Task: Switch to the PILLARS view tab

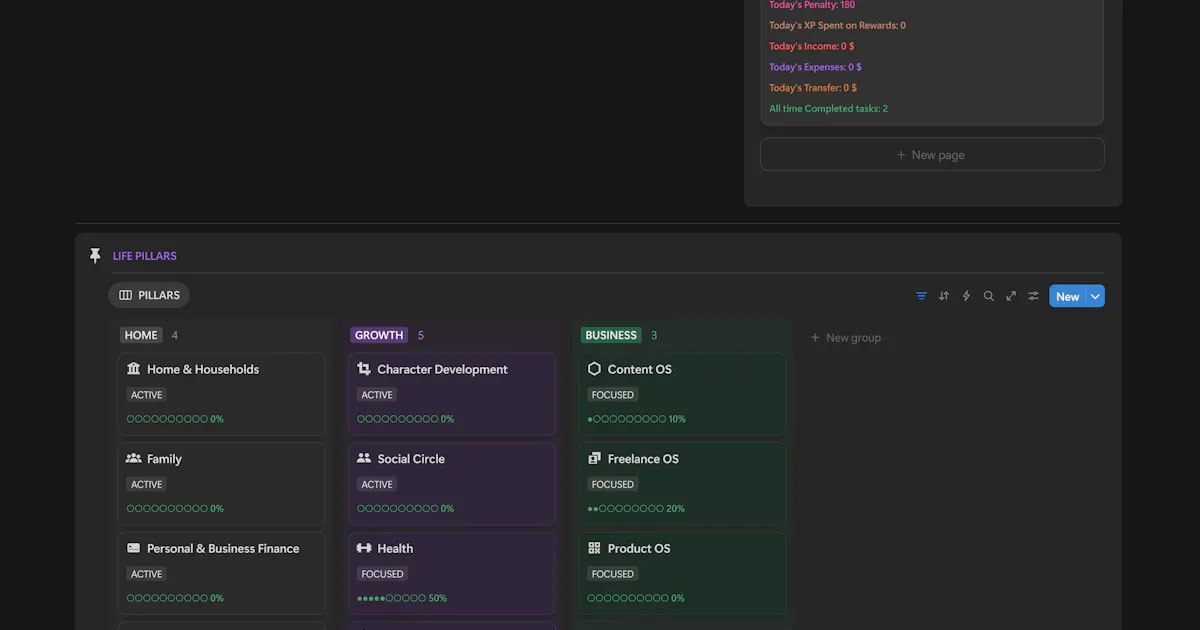Action: pos(149,295)
